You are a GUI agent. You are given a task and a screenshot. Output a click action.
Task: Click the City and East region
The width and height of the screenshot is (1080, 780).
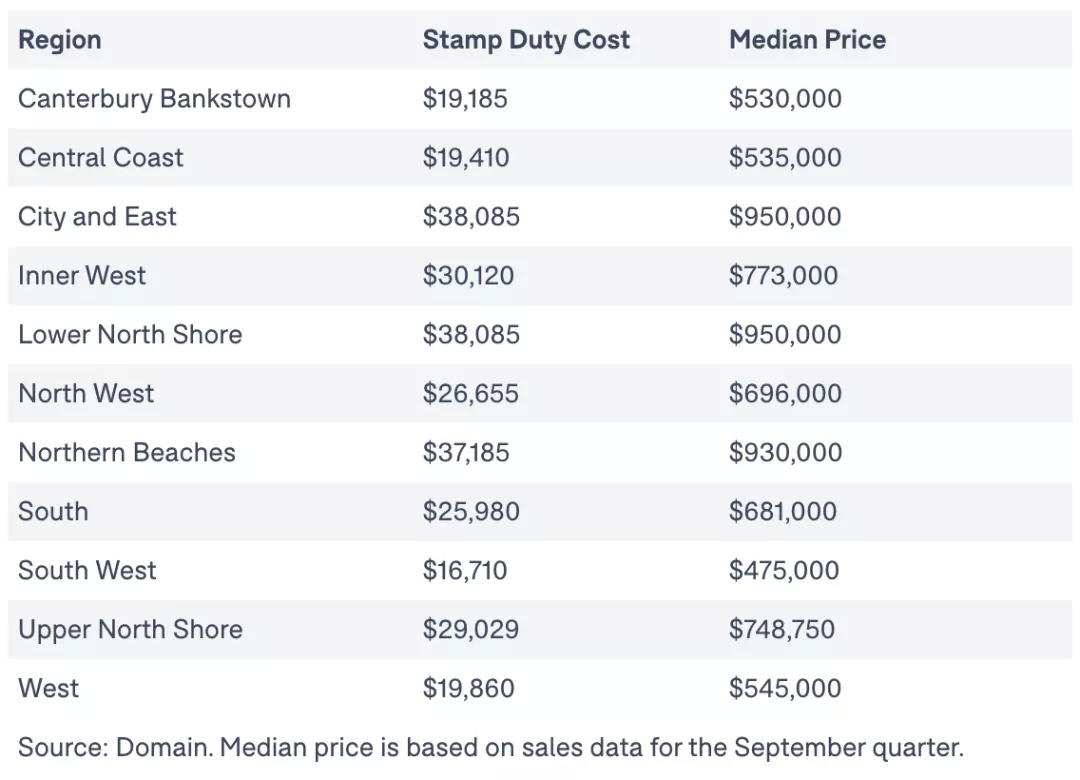pyautogui.click(x=97, y=217)
